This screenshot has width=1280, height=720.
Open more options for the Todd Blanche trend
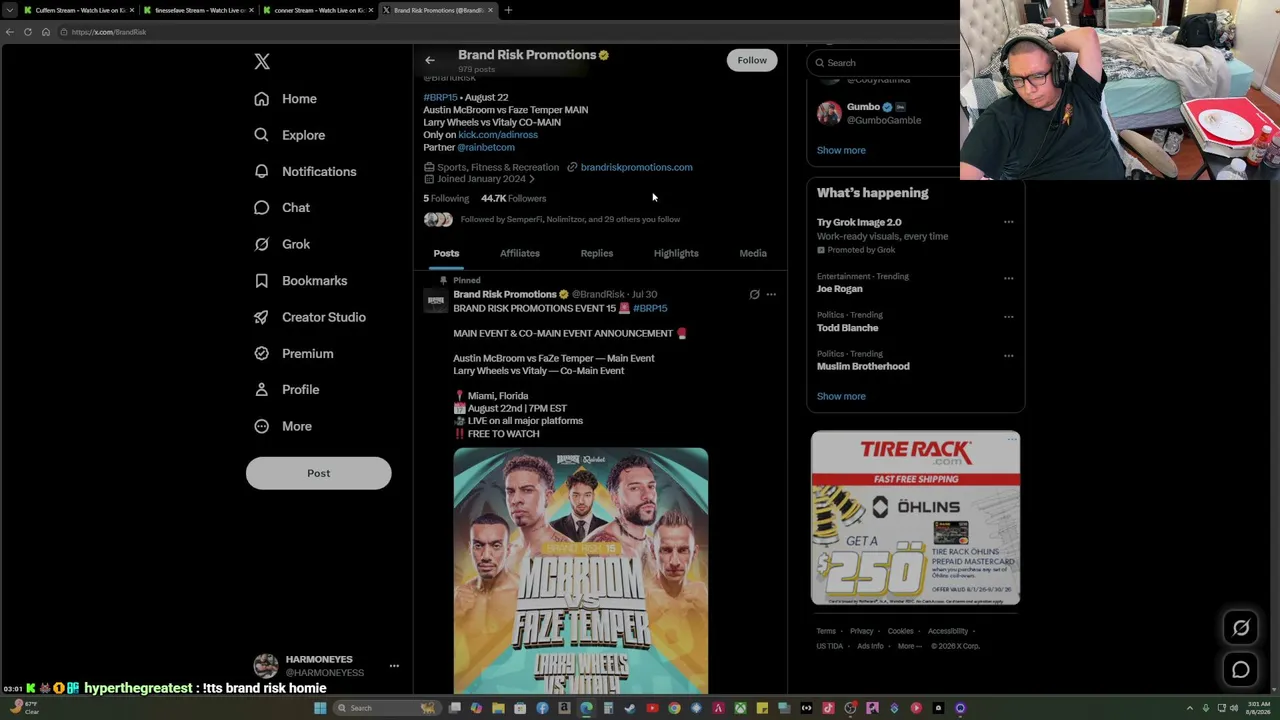point(1008,317)
